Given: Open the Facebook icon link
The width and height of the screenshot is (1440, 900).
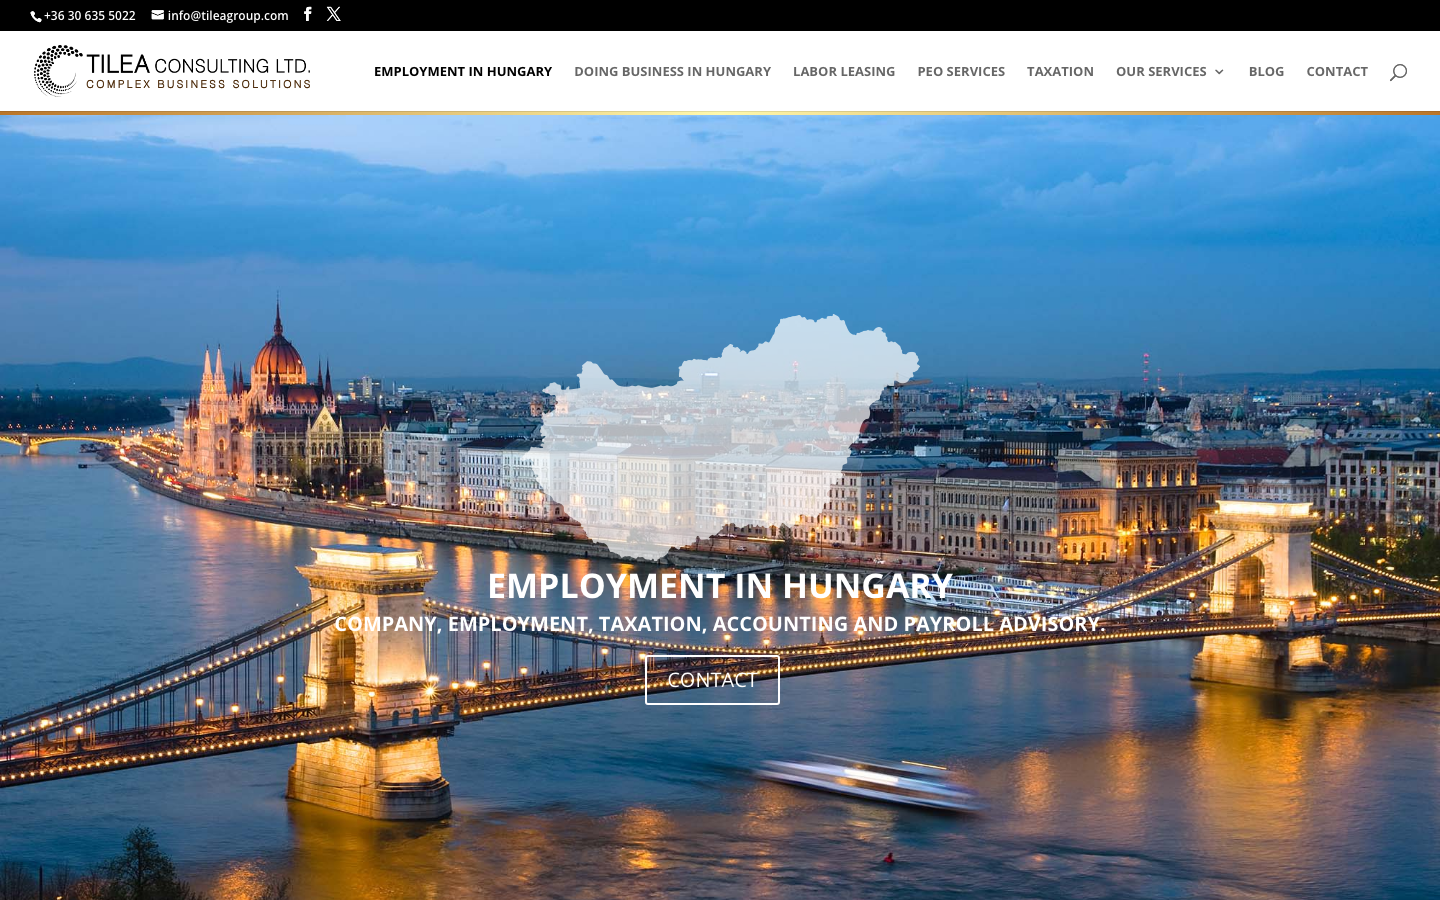Looking at the screenshot, I should tap(307, 14).
